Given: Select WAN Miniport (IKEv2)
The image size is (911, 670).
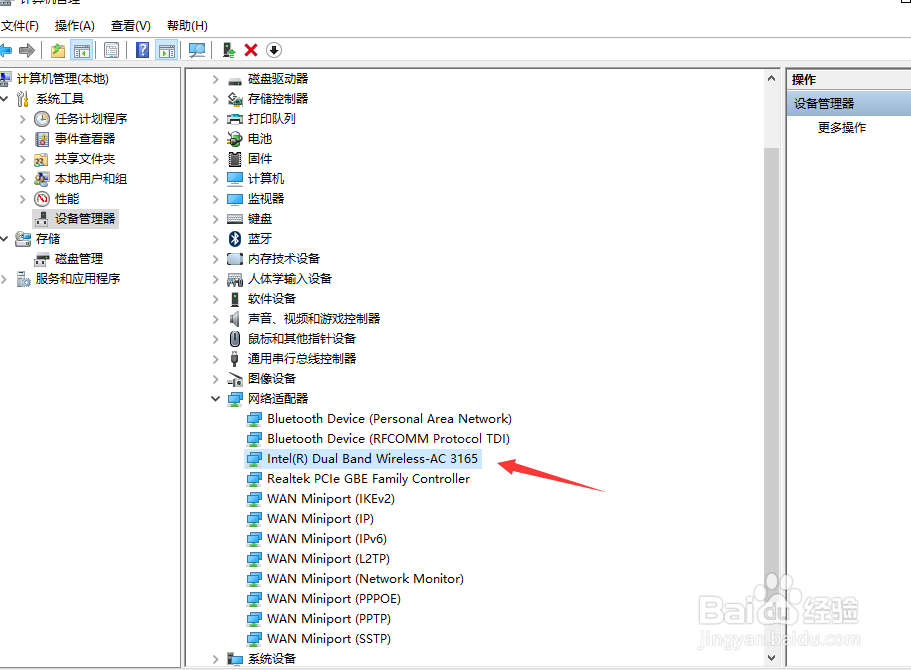Looking at the screenshot, I should 331,499.
